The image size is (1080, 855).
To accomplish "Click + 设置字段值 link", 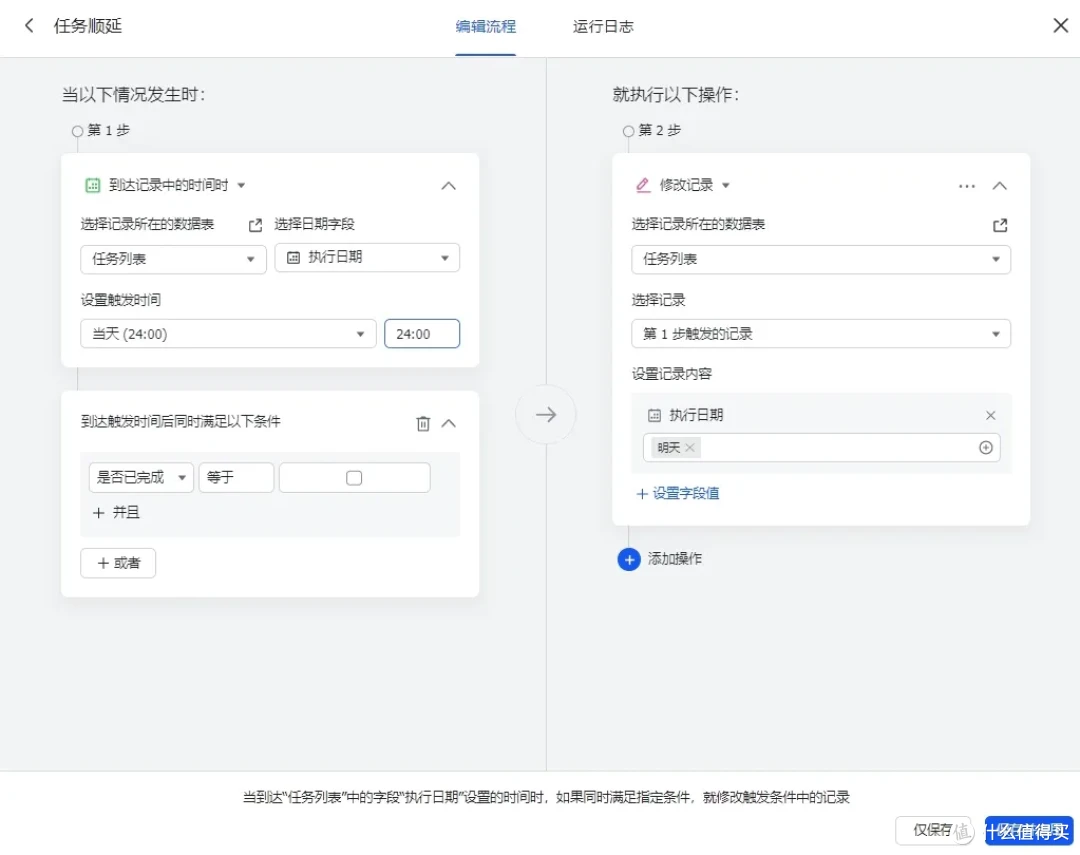I will coord(678,493).
